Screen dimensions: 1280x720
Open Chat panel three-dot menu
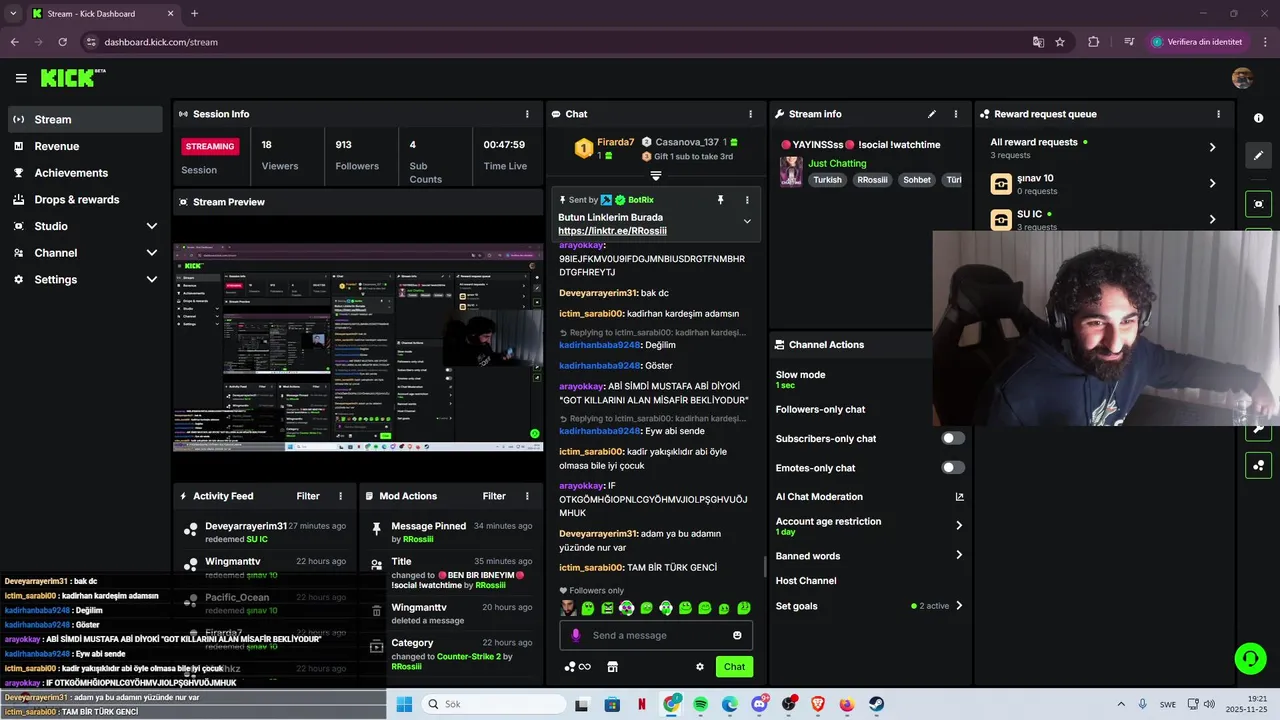tap(750, 114)
